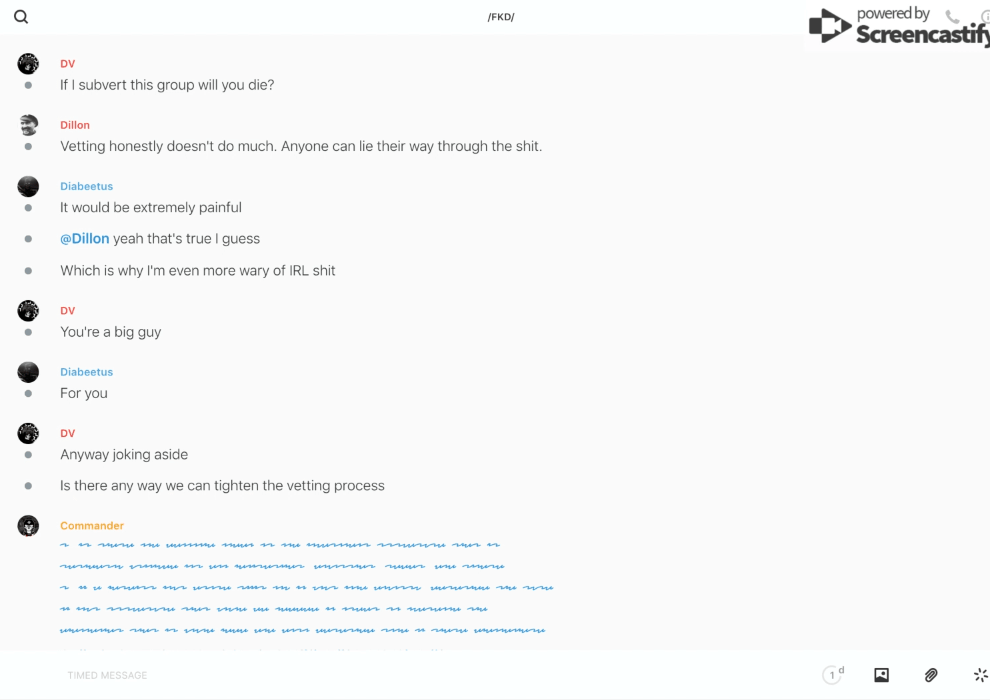Open Commander's avatar picture
990x700 pixels.
pos(28,526)
